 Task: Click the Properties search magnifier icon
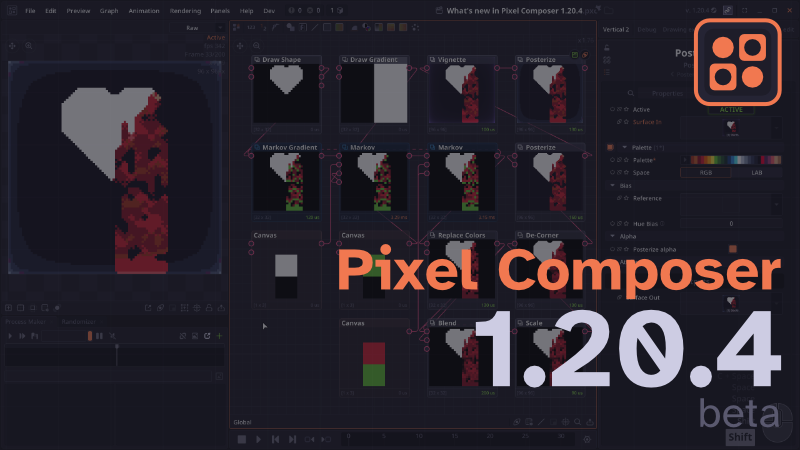pyautogui.click(x=631, y=93)
